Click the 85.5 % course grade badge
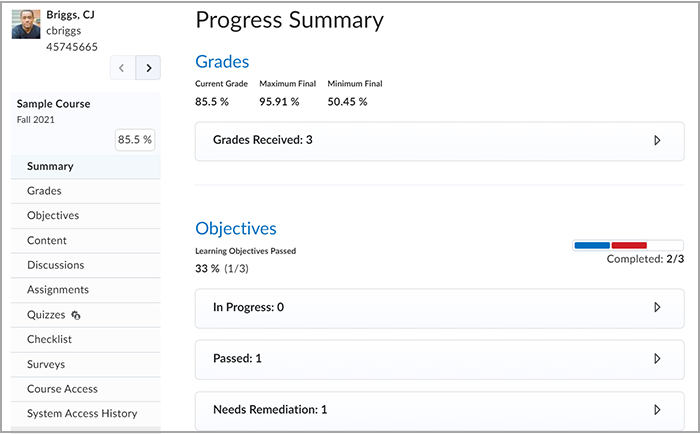 click(135, 140)
